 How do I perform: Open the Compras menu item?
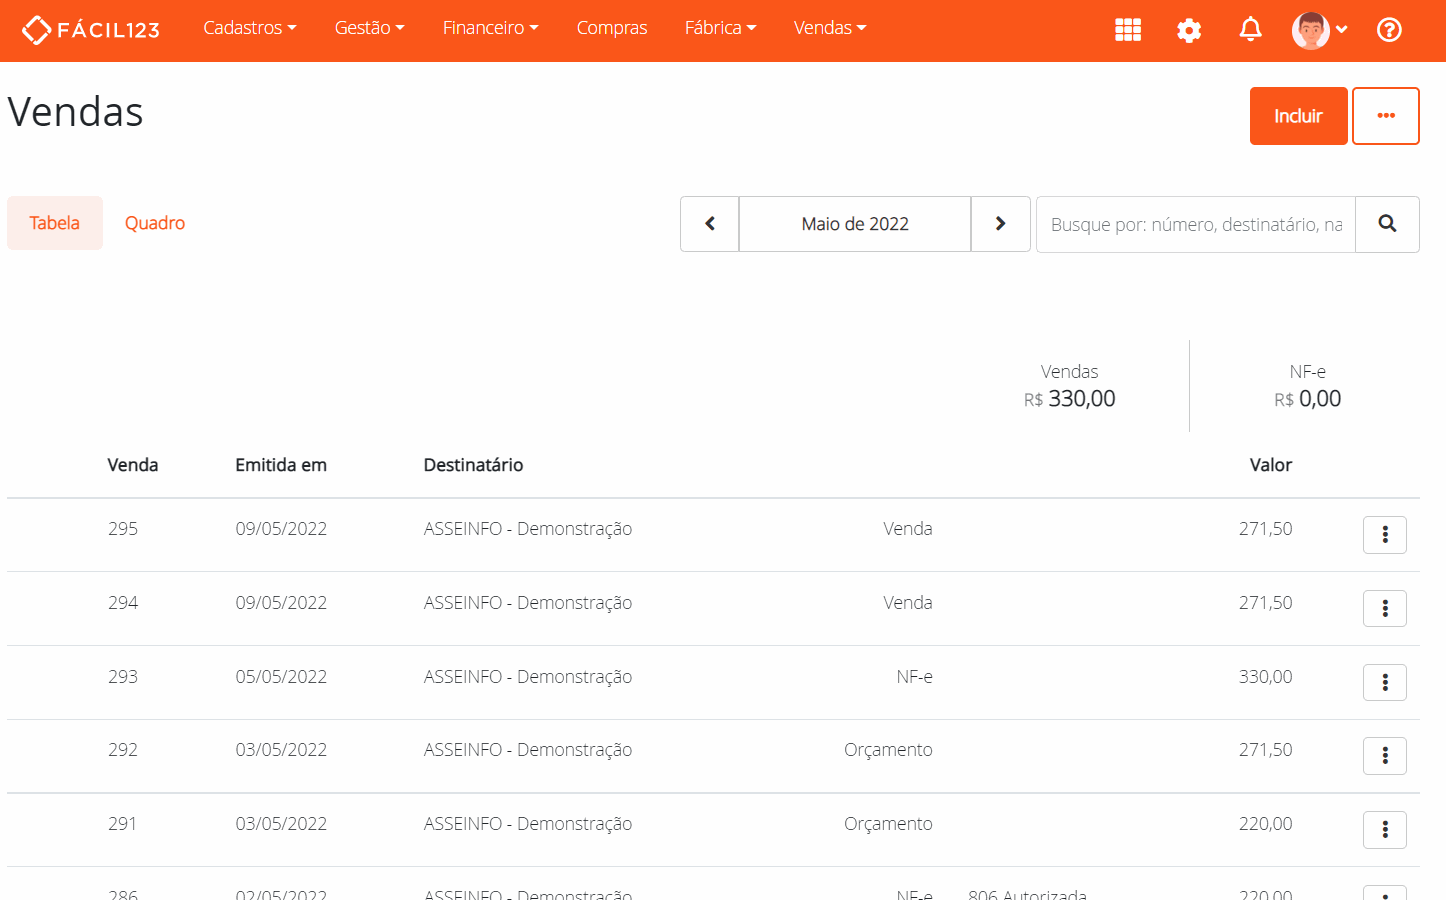click(x=612, y=28)
